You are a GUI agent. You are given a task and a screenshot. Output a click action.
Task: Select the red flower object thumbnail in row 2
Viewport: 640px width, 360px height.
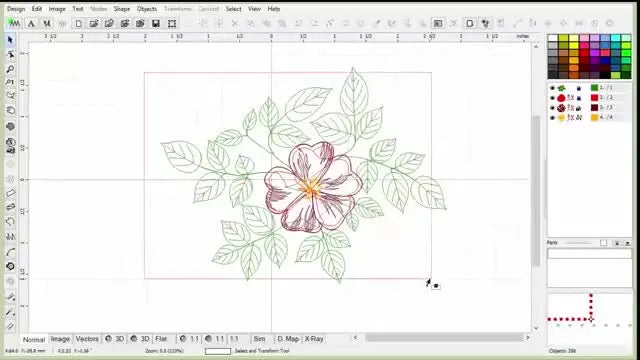pyautogui.click(x=562, y=98)
